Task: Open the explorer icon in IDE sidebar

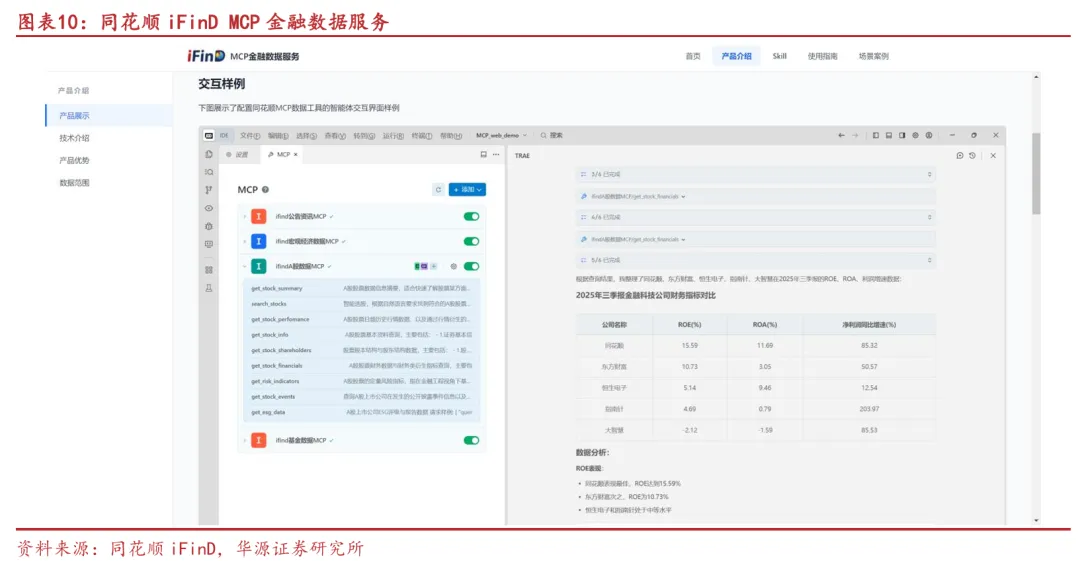Action: pos(209,154)
